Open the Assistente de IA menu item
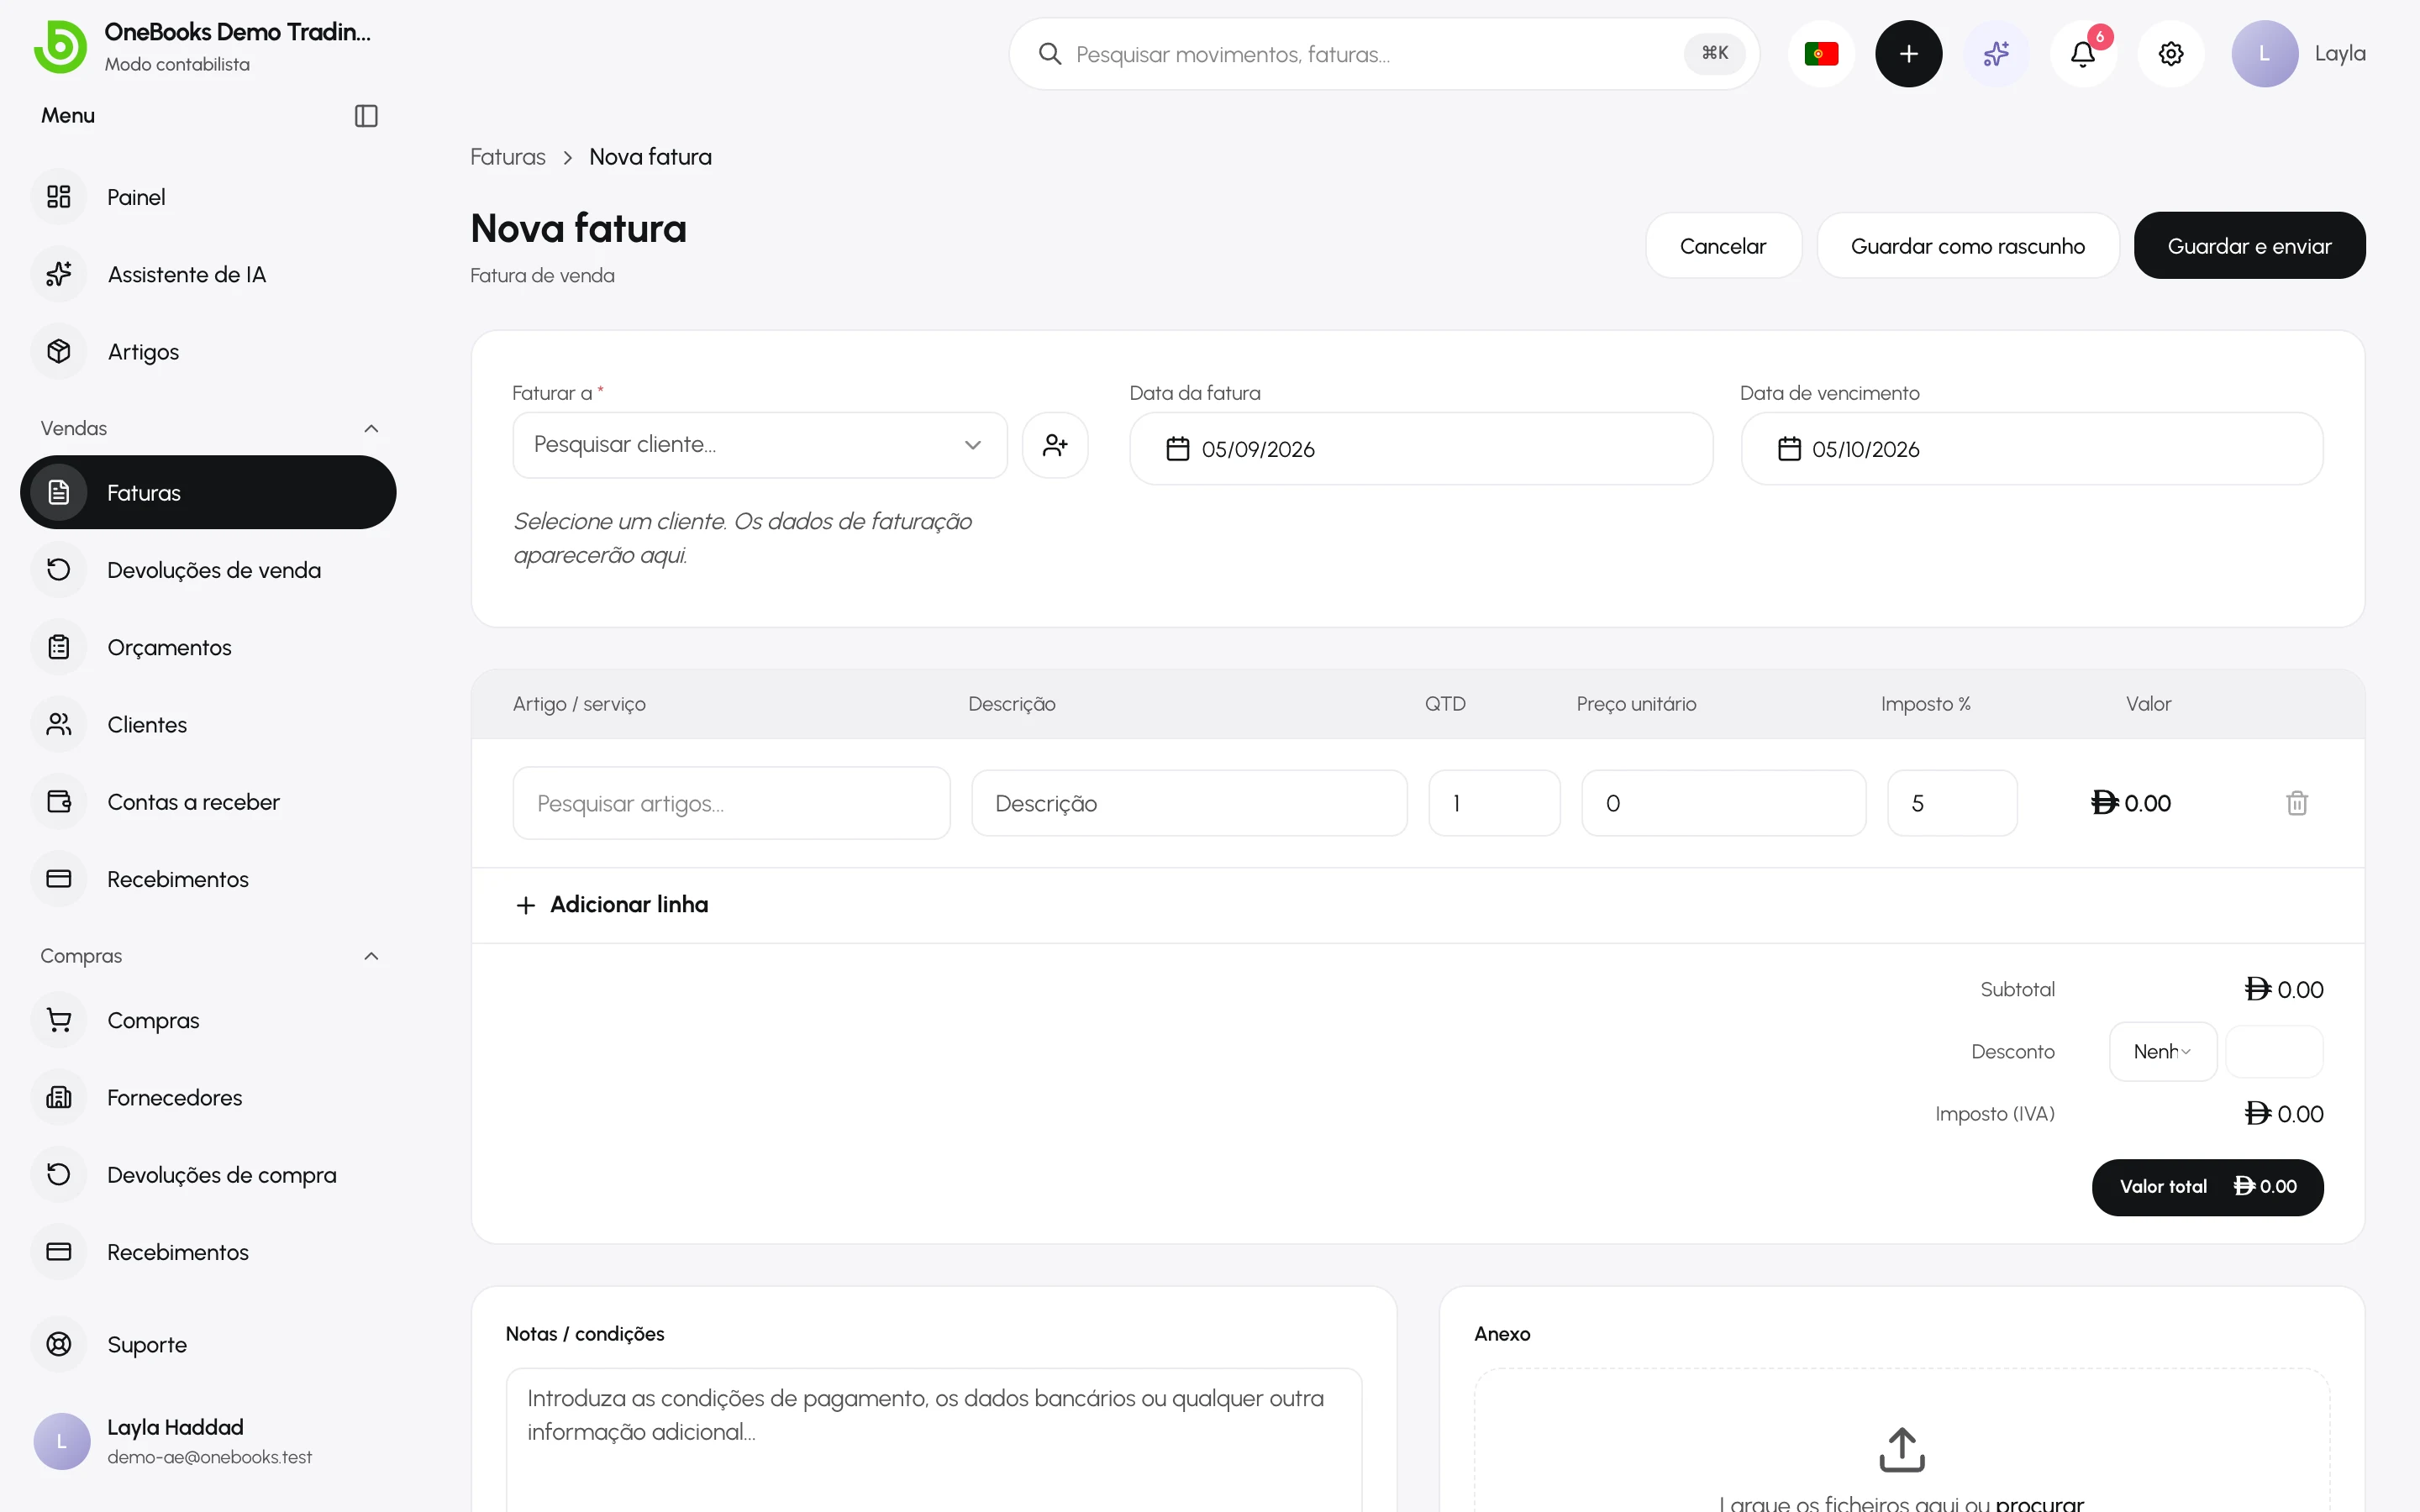The height and width of the screenshot is (1512, 2420). click(x=208, y=274)
